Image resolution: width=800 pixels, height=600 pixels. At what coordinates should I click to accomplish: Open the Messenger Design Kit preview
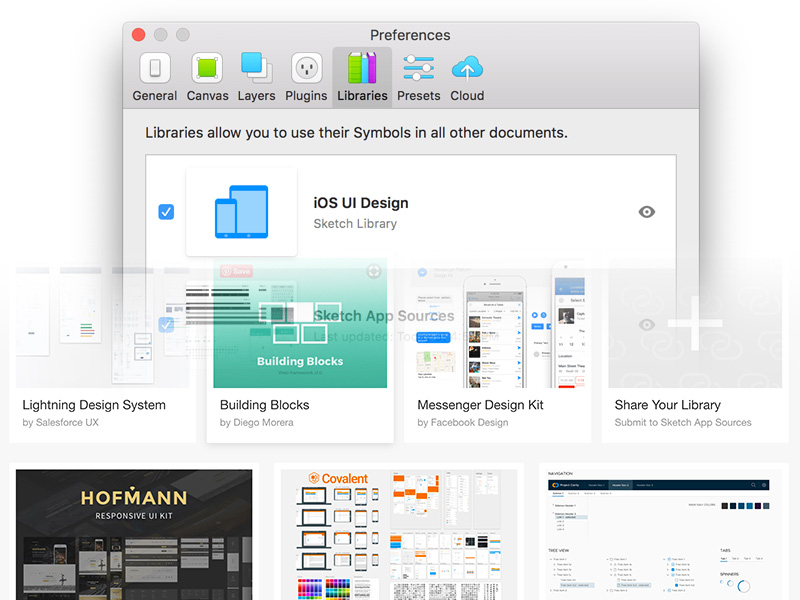click(497, 326)
